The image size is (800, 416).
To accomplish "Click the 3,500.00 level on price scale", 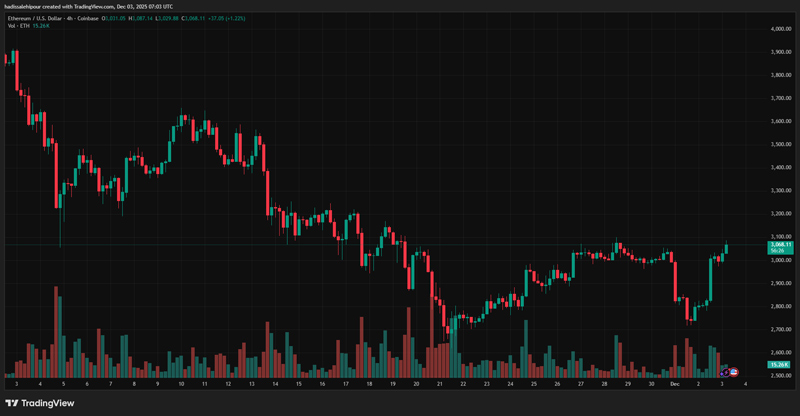I will pos(781,145).
